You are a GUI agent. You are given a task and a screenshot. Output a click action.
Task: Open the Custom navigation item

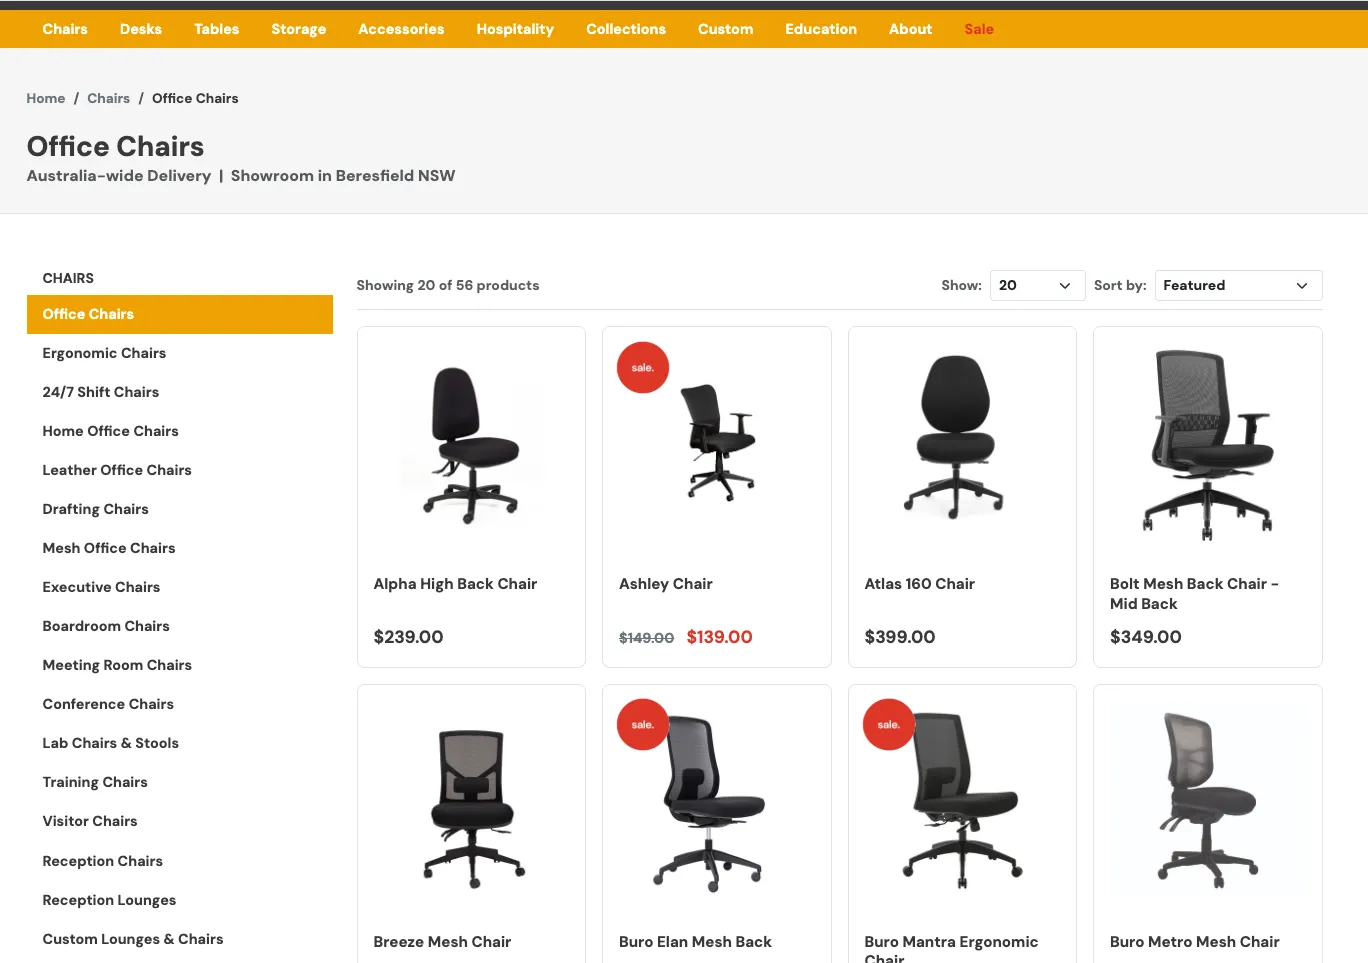(726, 29)
